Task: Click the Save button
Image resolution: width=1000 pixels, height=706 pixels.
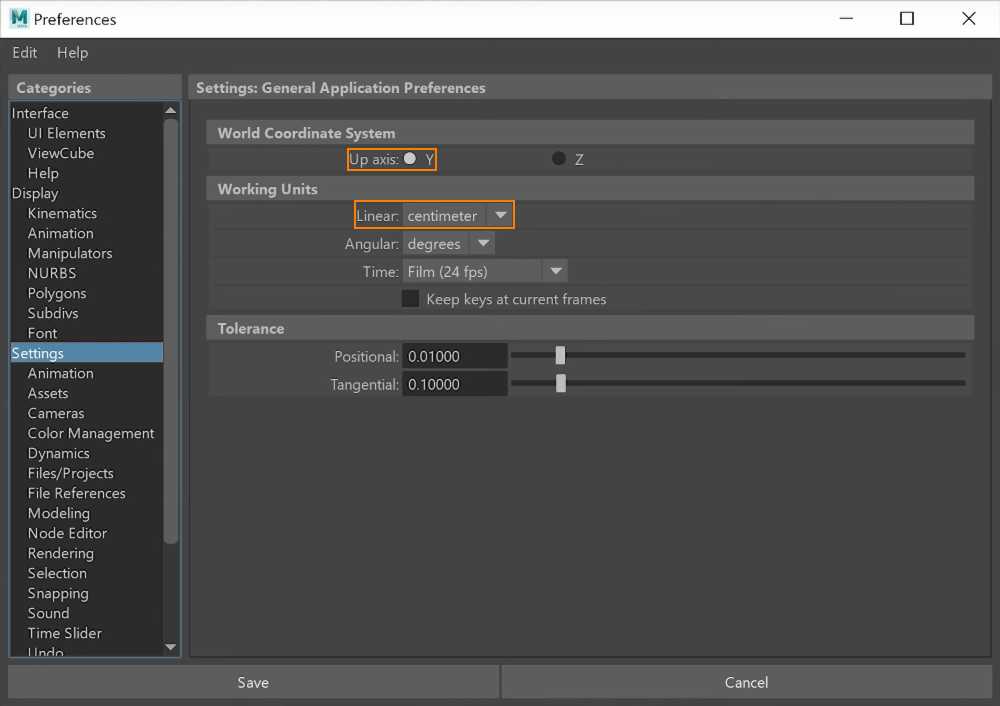Action: 253,682
